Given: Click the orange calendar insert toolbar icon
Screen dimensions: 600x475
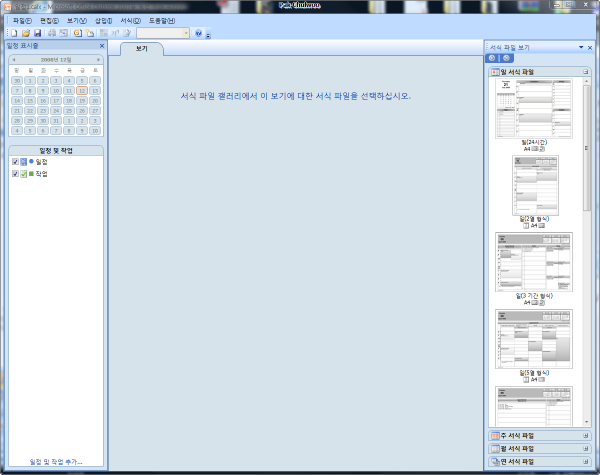Looking at the screenshot, I should (78, 33).
